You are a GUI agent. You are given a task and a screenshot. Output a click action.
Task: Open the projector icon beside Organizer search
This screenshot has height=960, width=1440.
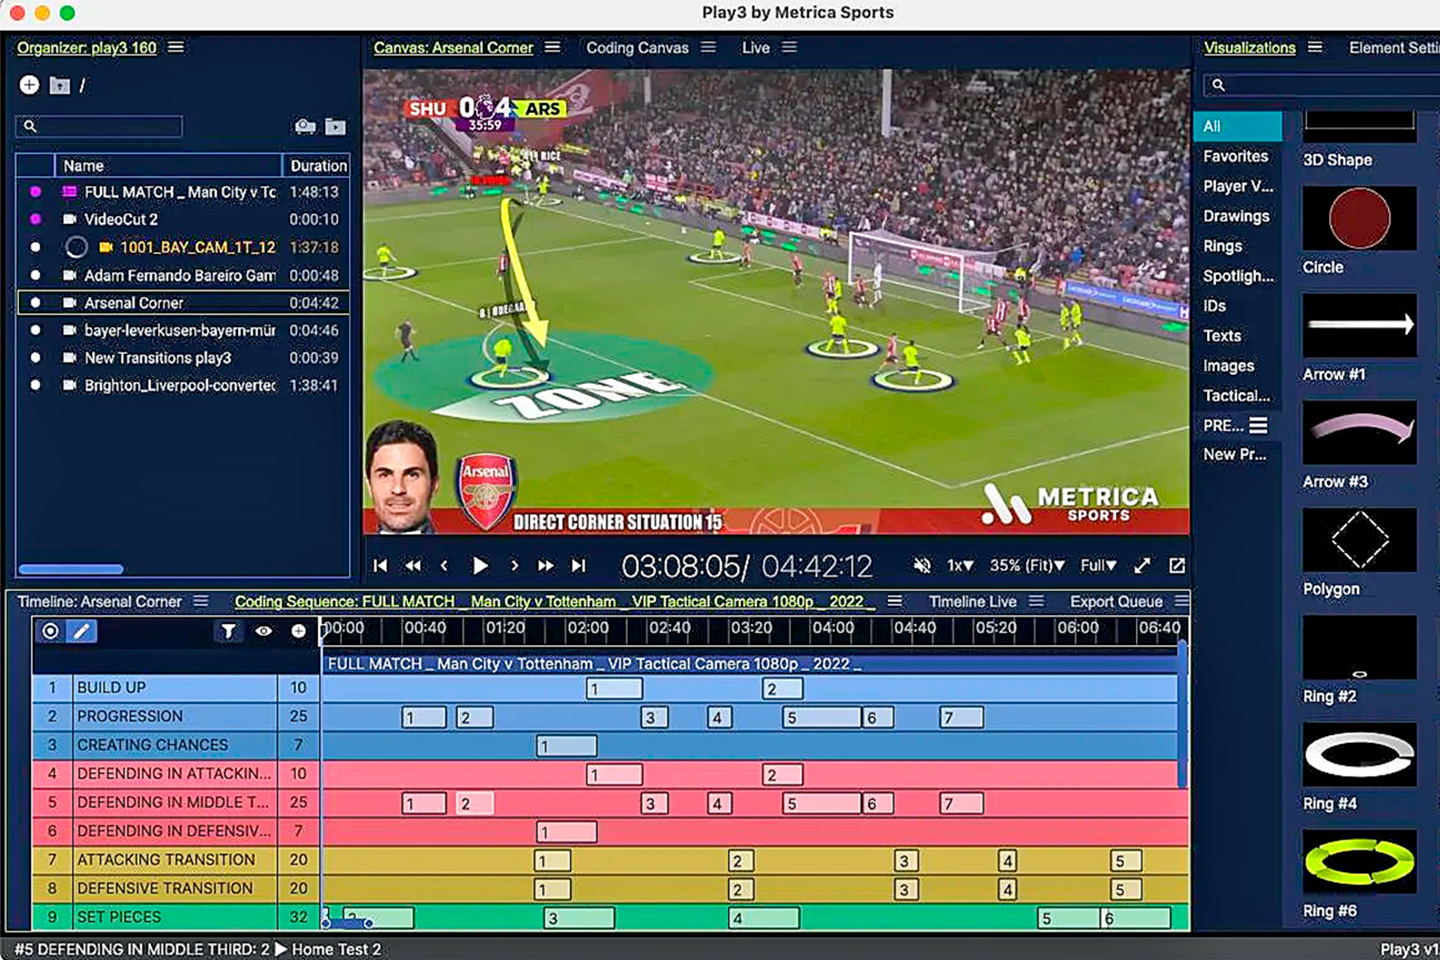pyautogui.click(x=305, y=126)
